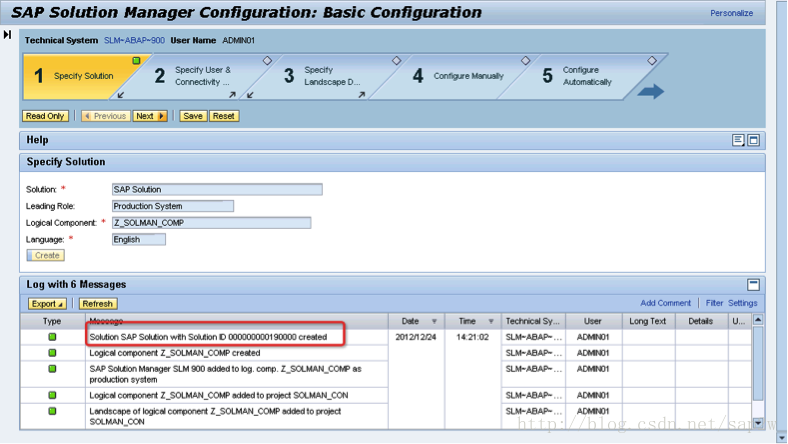The height and width of the screenshot is (444, 788).
Task: Click the Solution input field
Action: [x=217, y=190]
